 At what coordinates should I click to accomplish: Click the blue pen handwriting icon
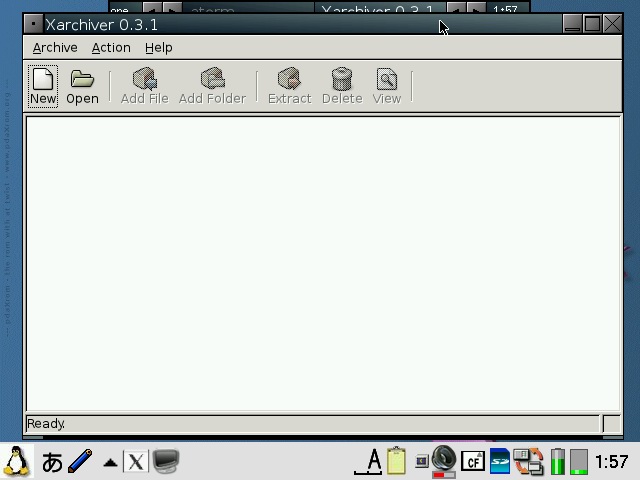point(80,461)
